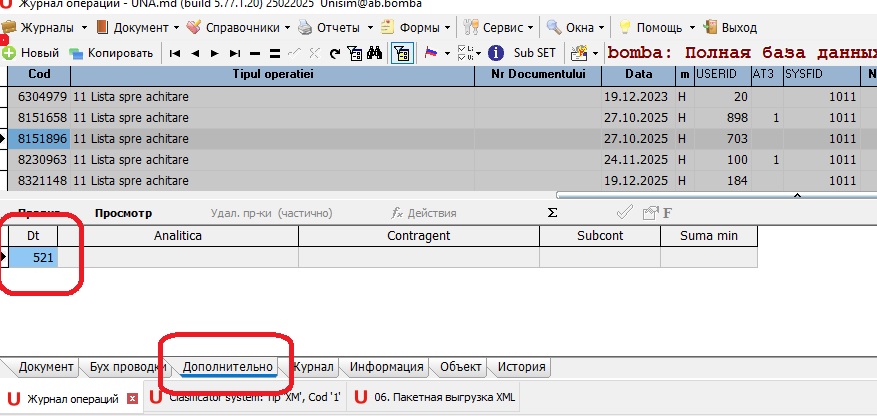Select the Cod 8151896 cell

pos(39,139)
